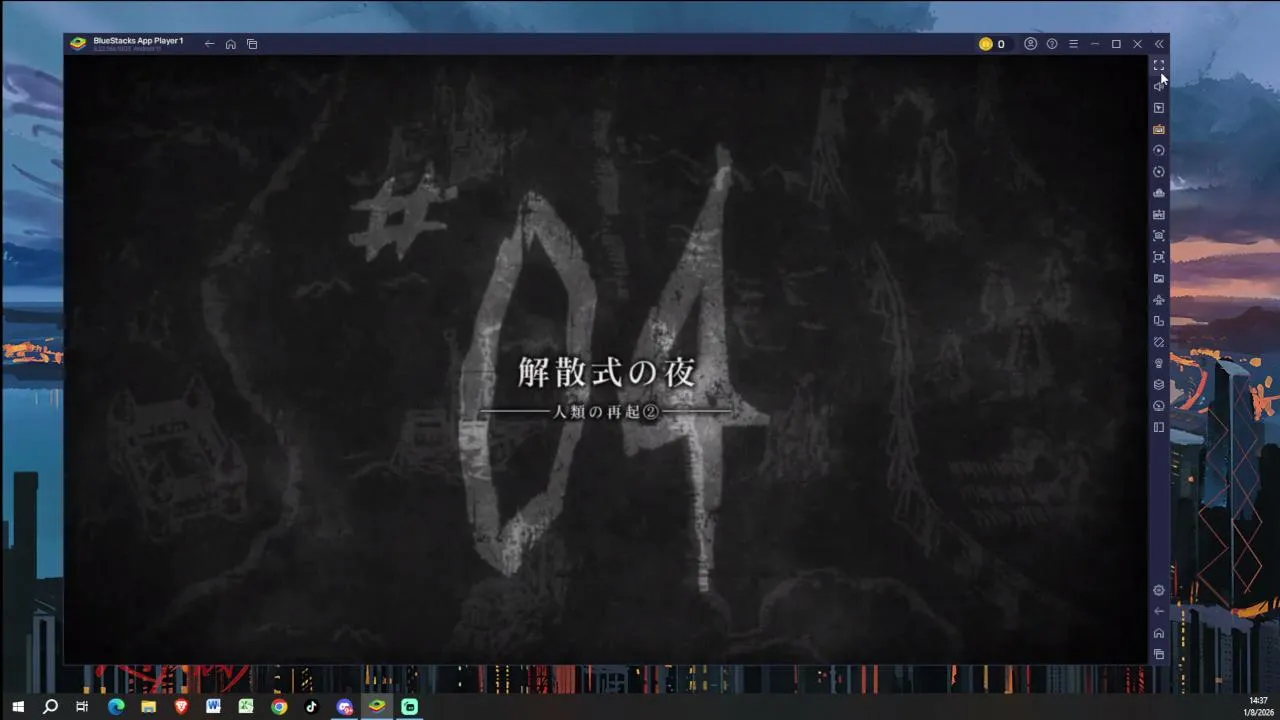
Task: Click the subtitle 人類の再起②
Action: [606, 412]
